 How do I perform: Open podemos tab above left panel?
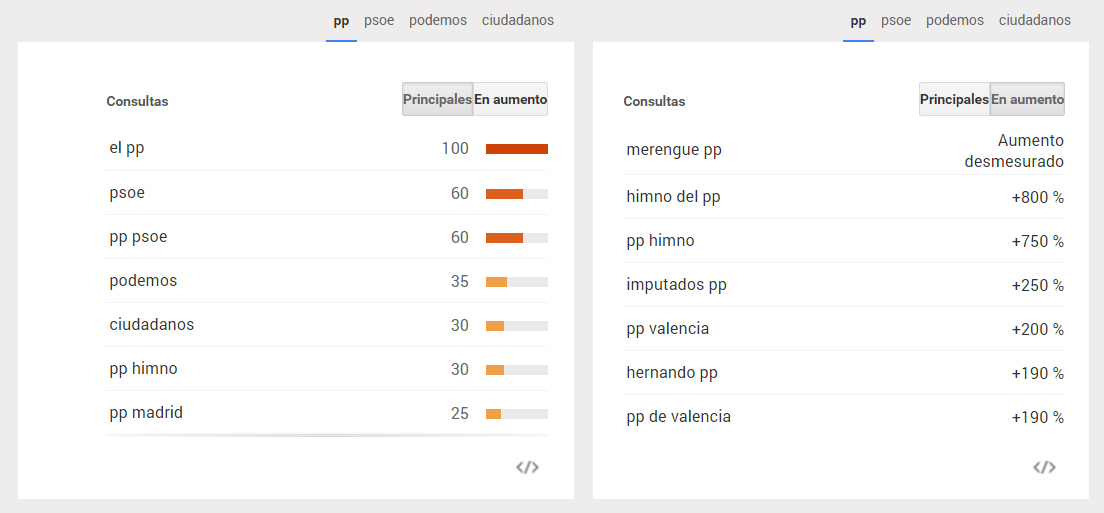click(x=438, y=21)
